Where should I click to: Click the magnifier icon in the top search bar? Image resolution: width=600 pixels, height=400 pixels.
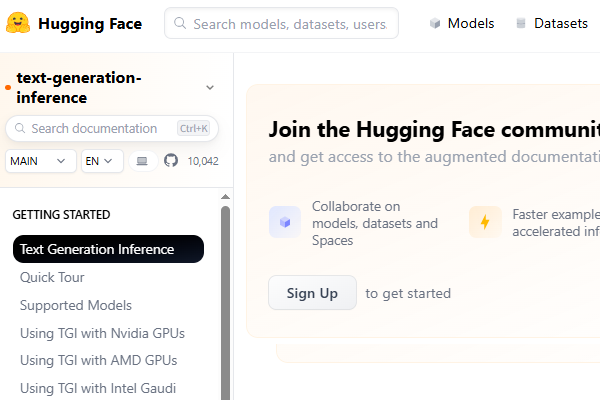[180, 23]
